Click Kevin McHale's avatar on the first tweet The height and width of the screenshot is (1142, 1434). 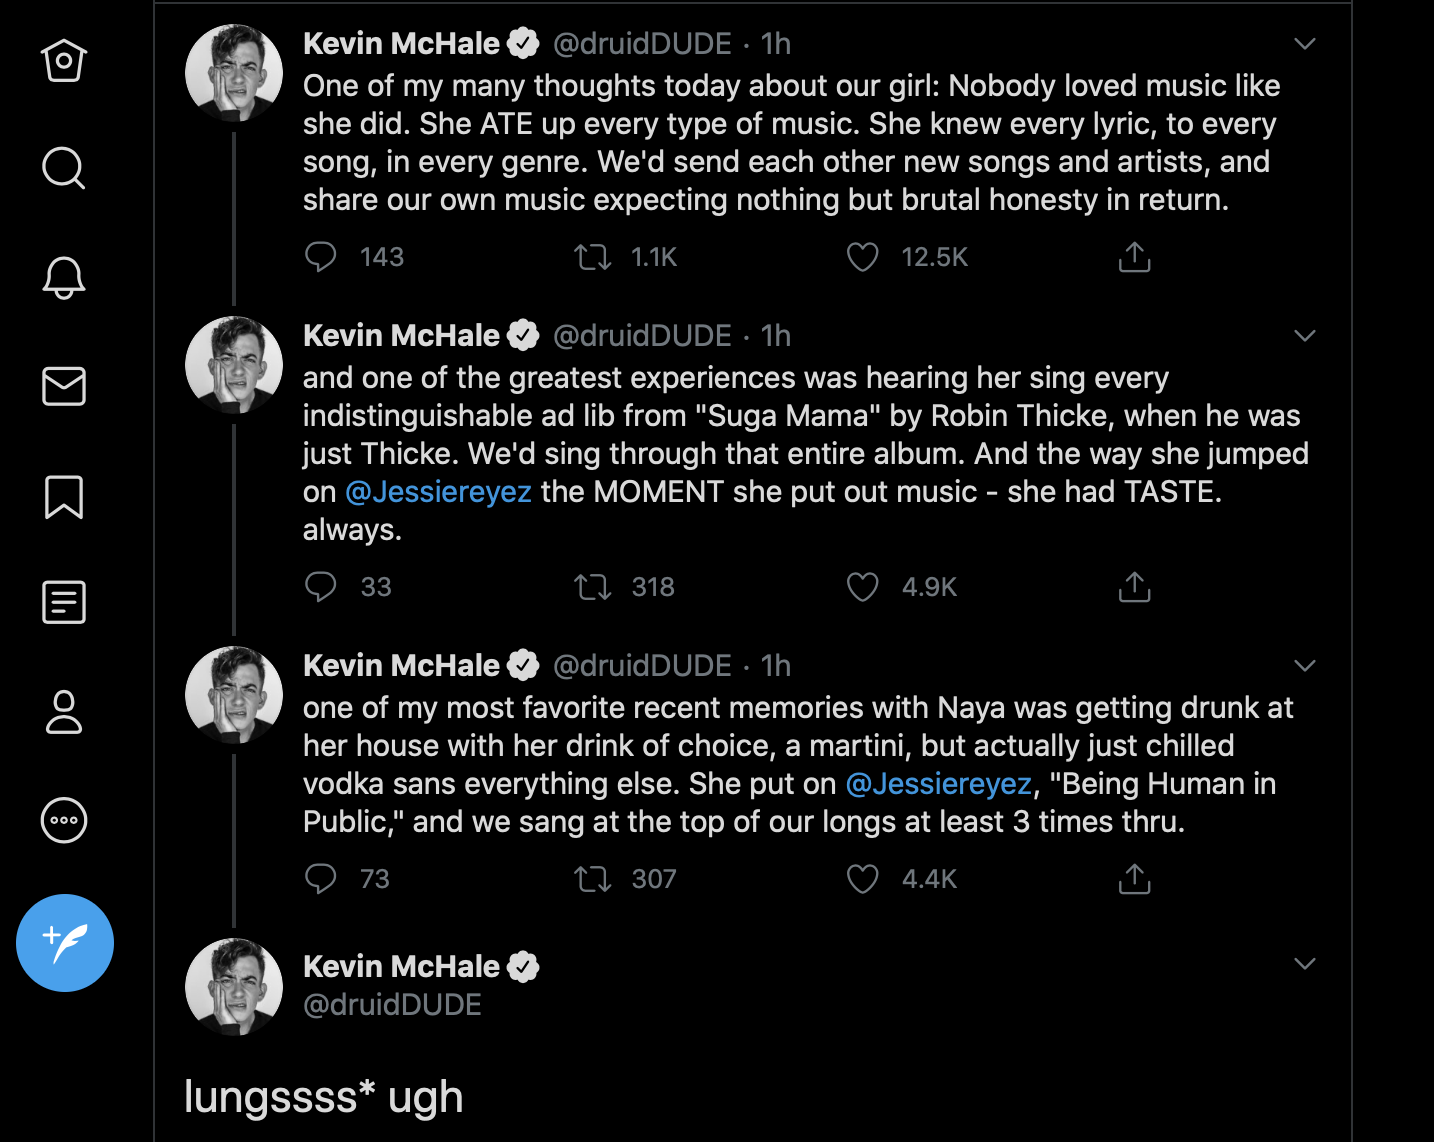[234, 74]
